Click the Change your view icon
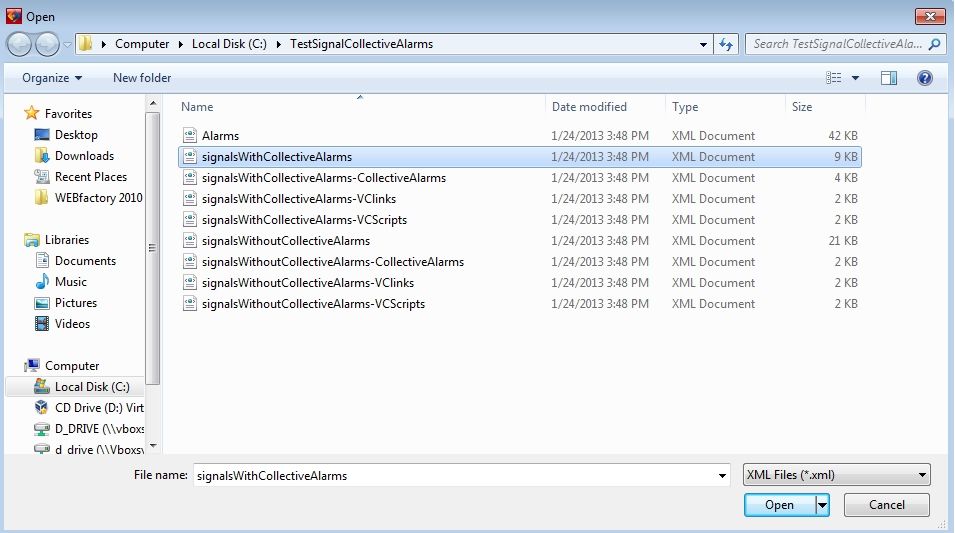955x533 pixels. coord(834,78)
